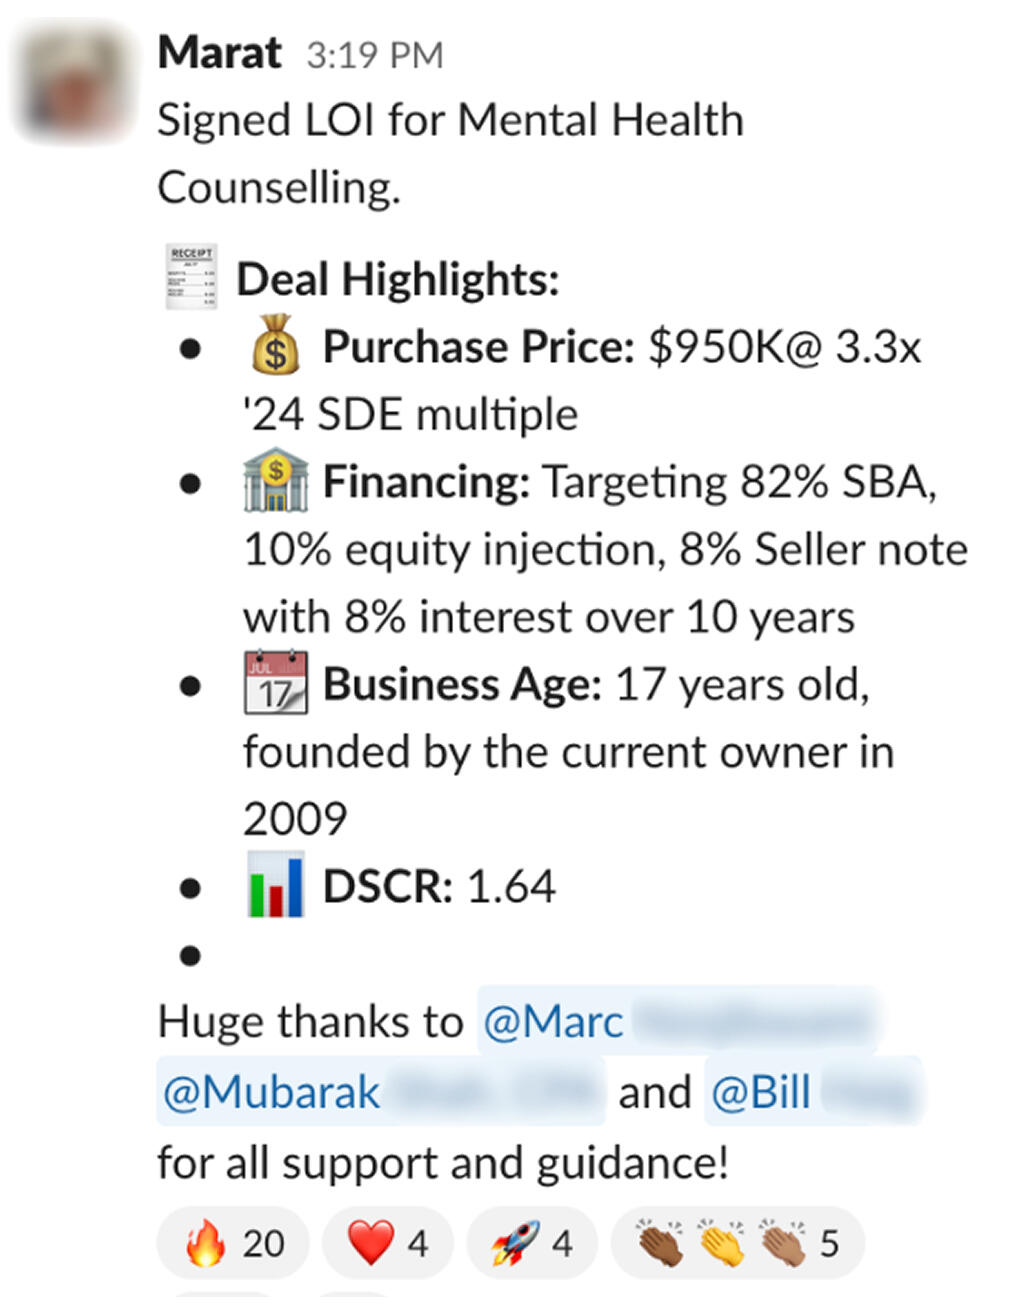Toggle the clapping hands reaction with 5

(738, 1244)
